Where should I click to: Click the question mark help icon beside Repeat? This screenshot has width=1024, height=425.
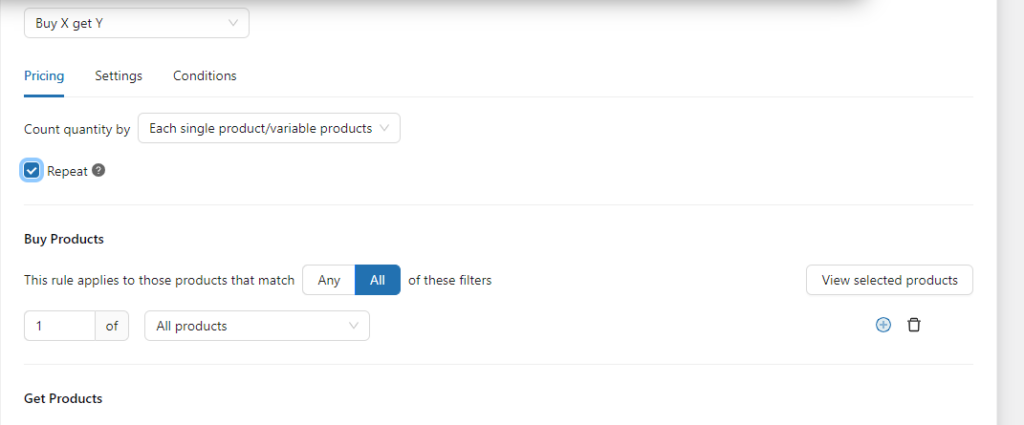[98, 170]
